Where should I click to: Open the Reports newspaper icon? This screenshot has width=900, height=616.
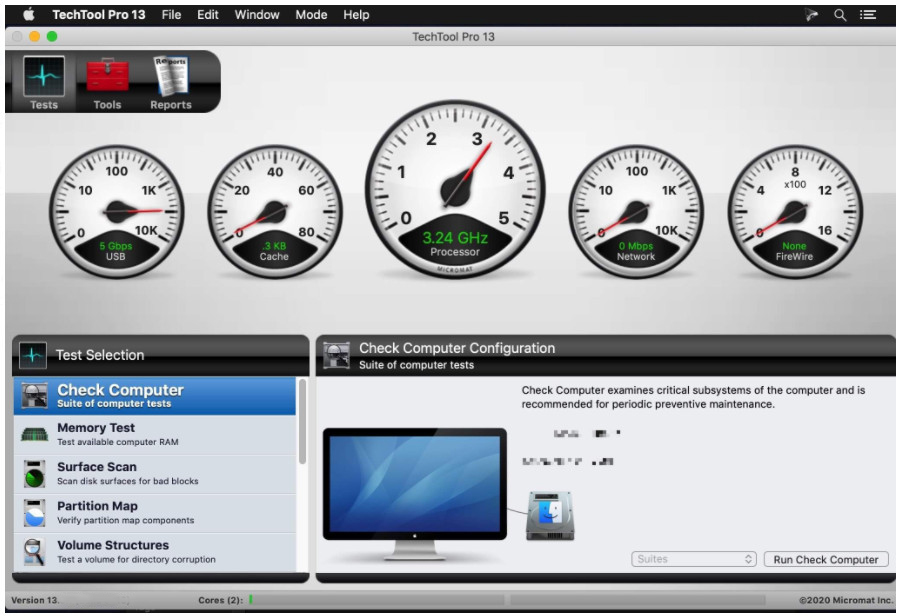170,75
